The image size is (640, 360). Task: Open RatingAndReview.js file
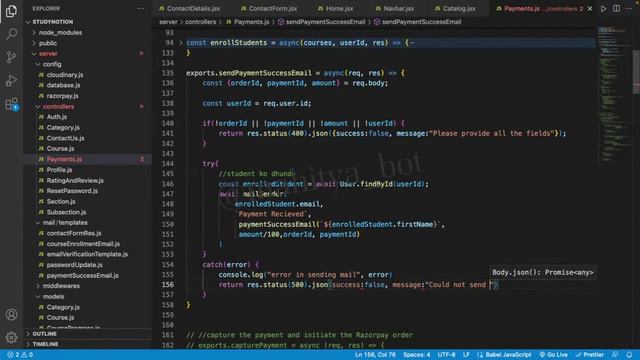(88, 180)
